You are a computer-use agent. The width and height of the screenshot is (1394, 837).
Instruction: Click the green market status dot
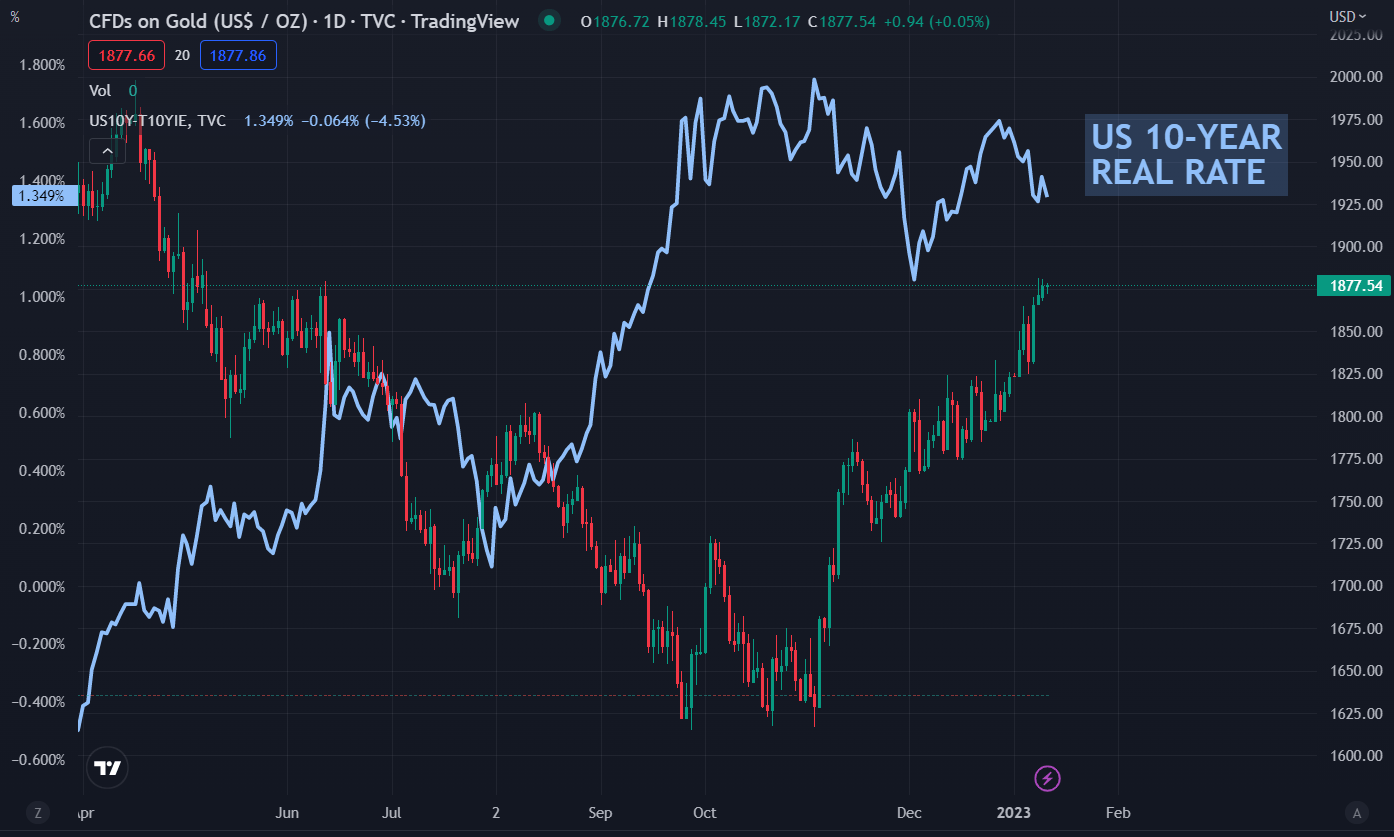tap(548, 20)
